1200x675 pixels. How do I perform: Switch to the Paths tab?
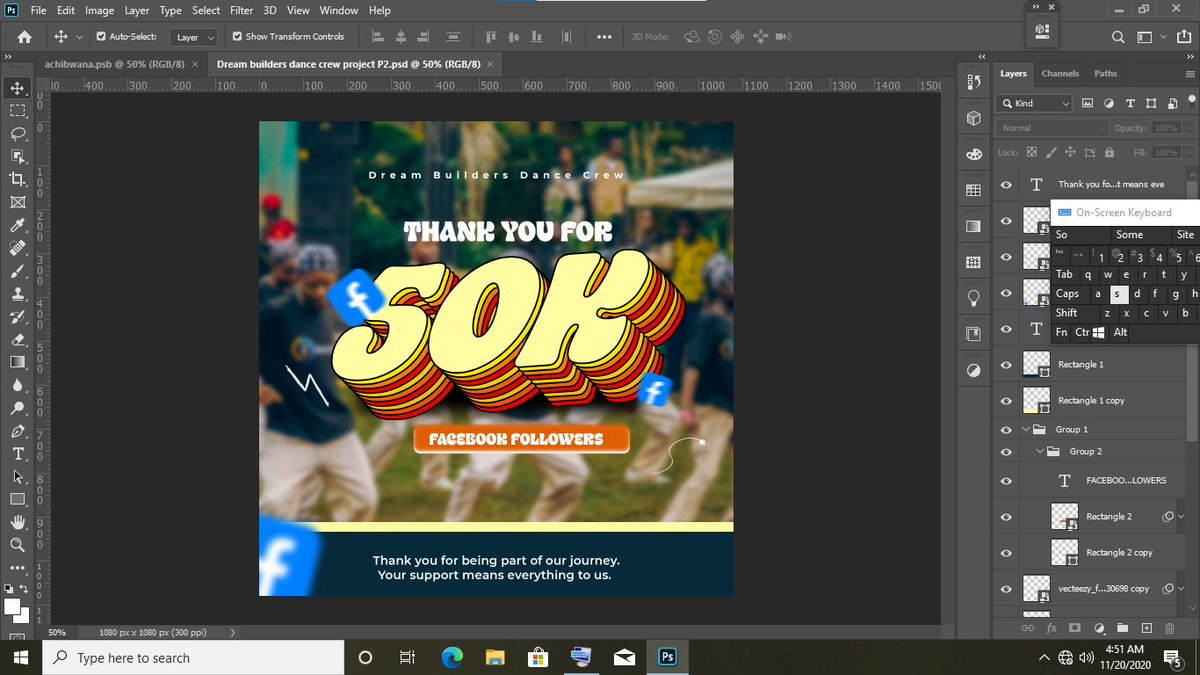click(x=1105, y=73)
